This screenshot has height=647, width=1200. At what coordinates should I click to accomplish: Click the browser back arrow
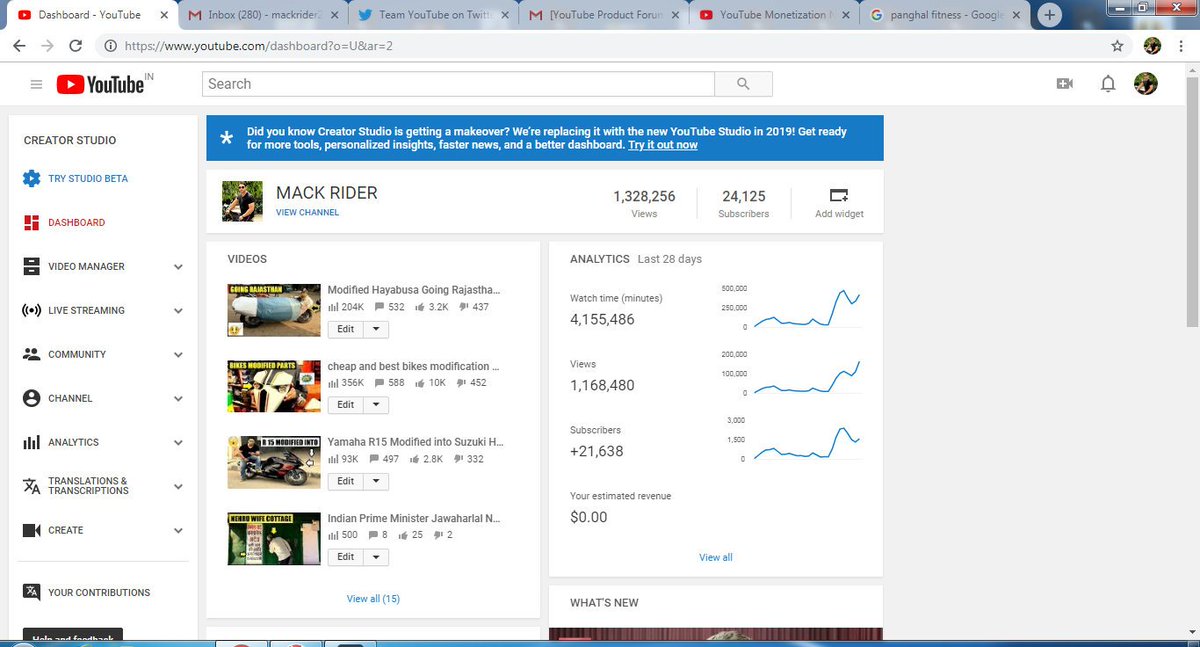pos(20,46)
